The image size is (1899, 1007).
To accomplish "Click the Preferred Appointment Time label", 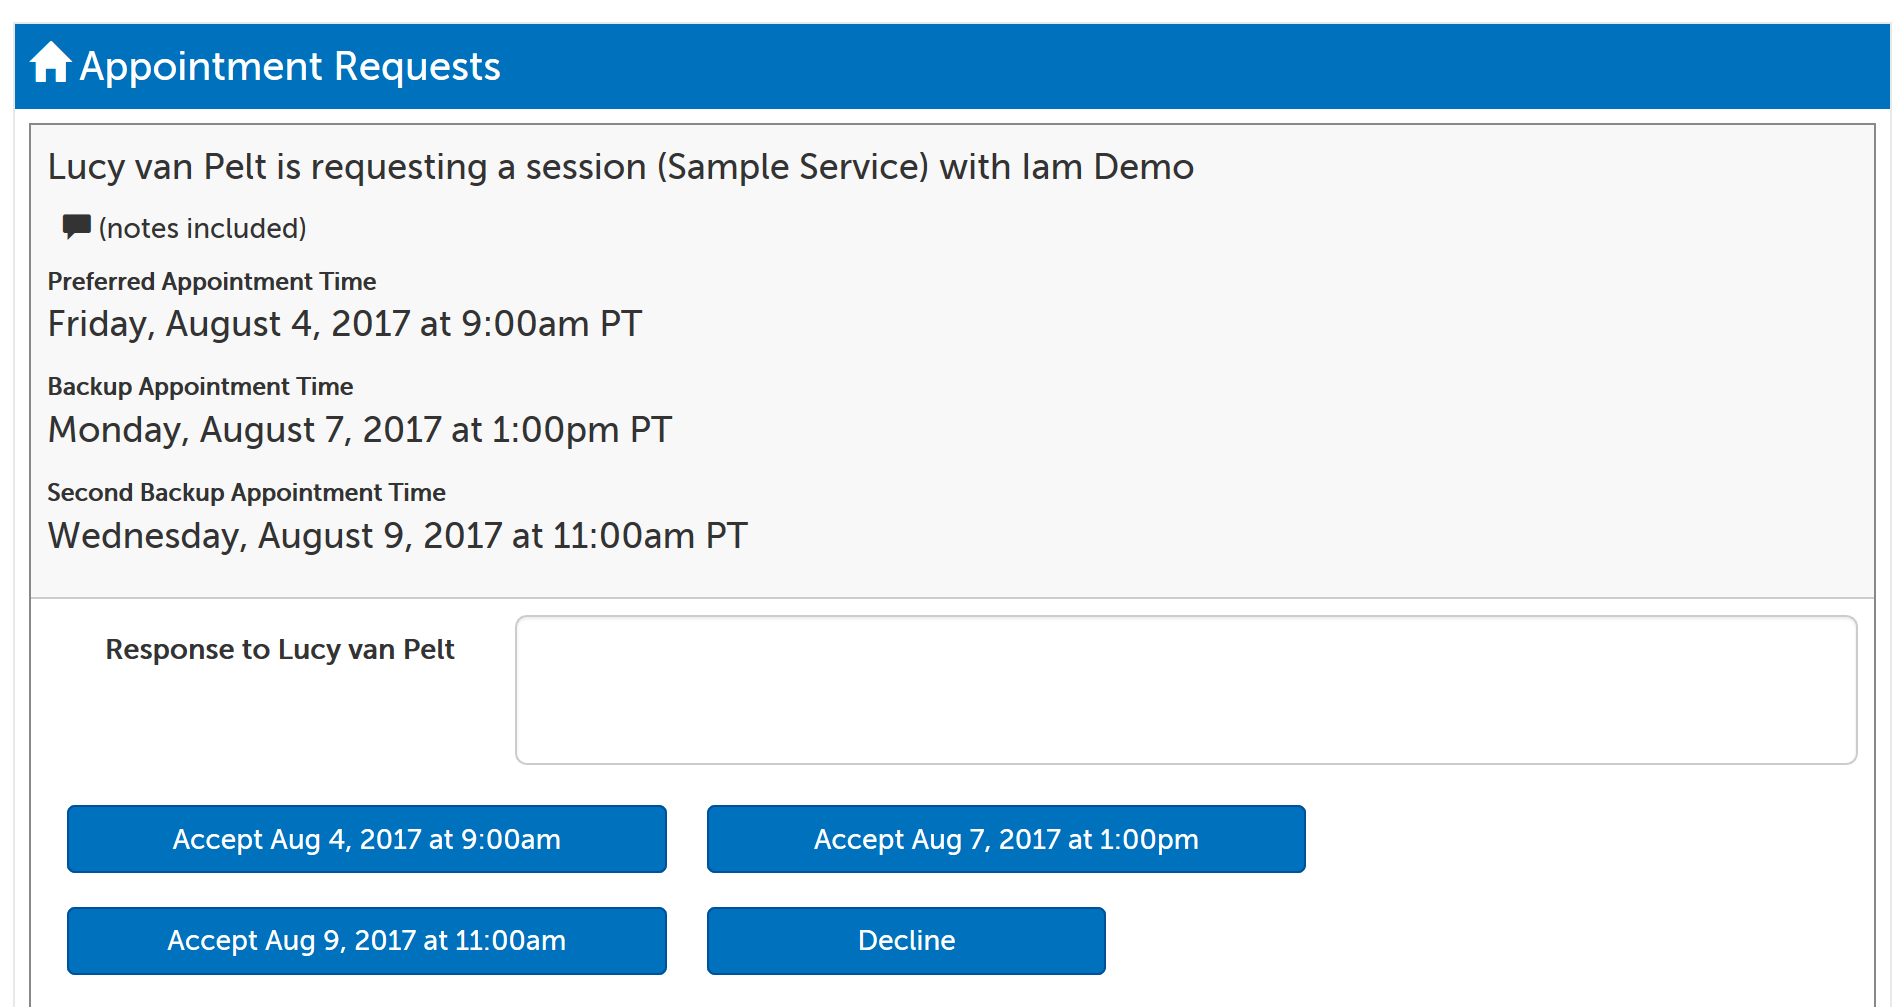I will click(212, 282).
